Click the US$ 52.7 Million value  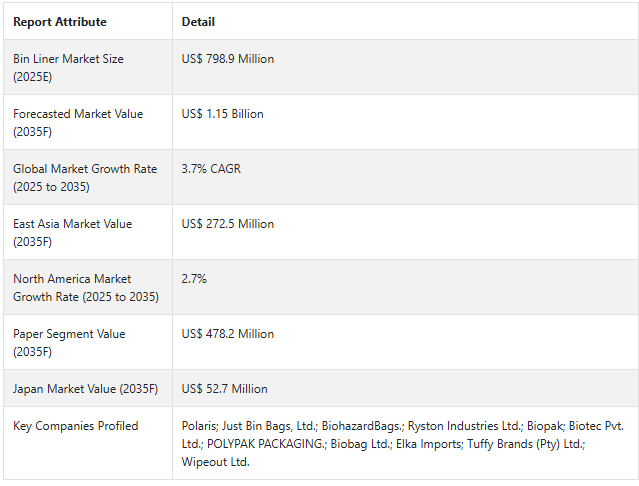click(224, 389)
